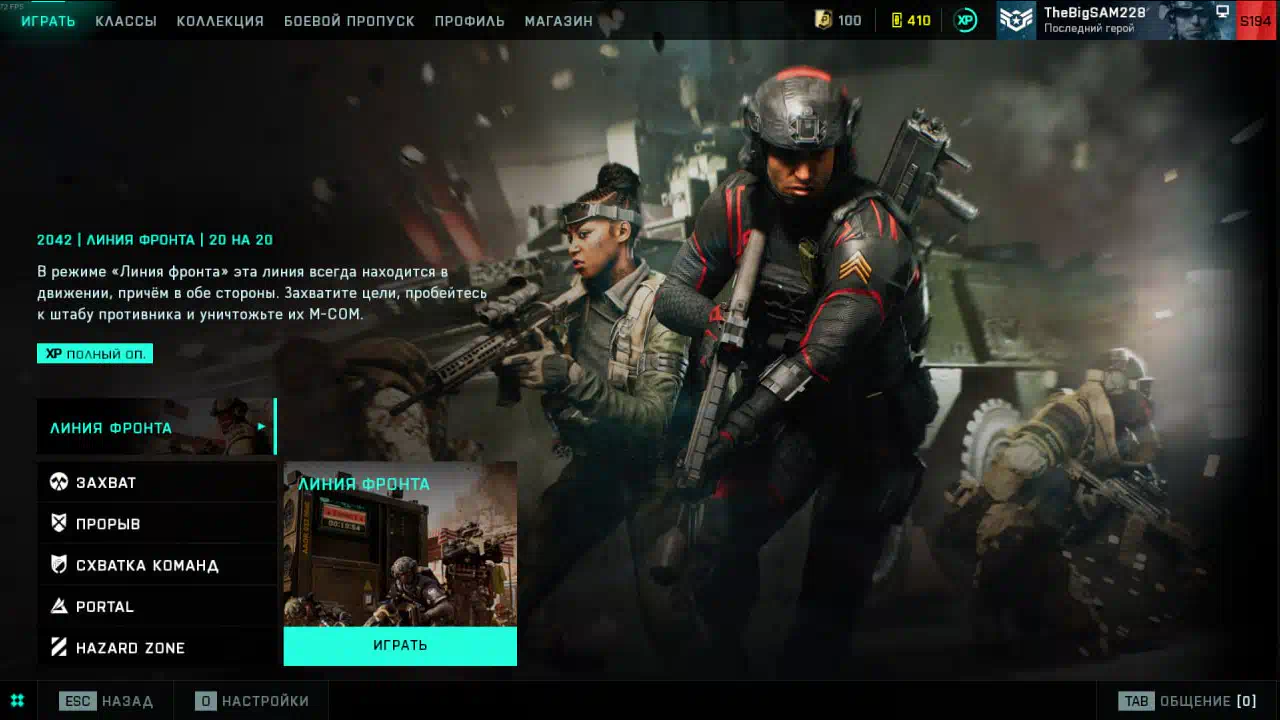This screenshot has height=720, width=1280.
Task: Open the four-dot menu icon
Action: coord(17,701)
